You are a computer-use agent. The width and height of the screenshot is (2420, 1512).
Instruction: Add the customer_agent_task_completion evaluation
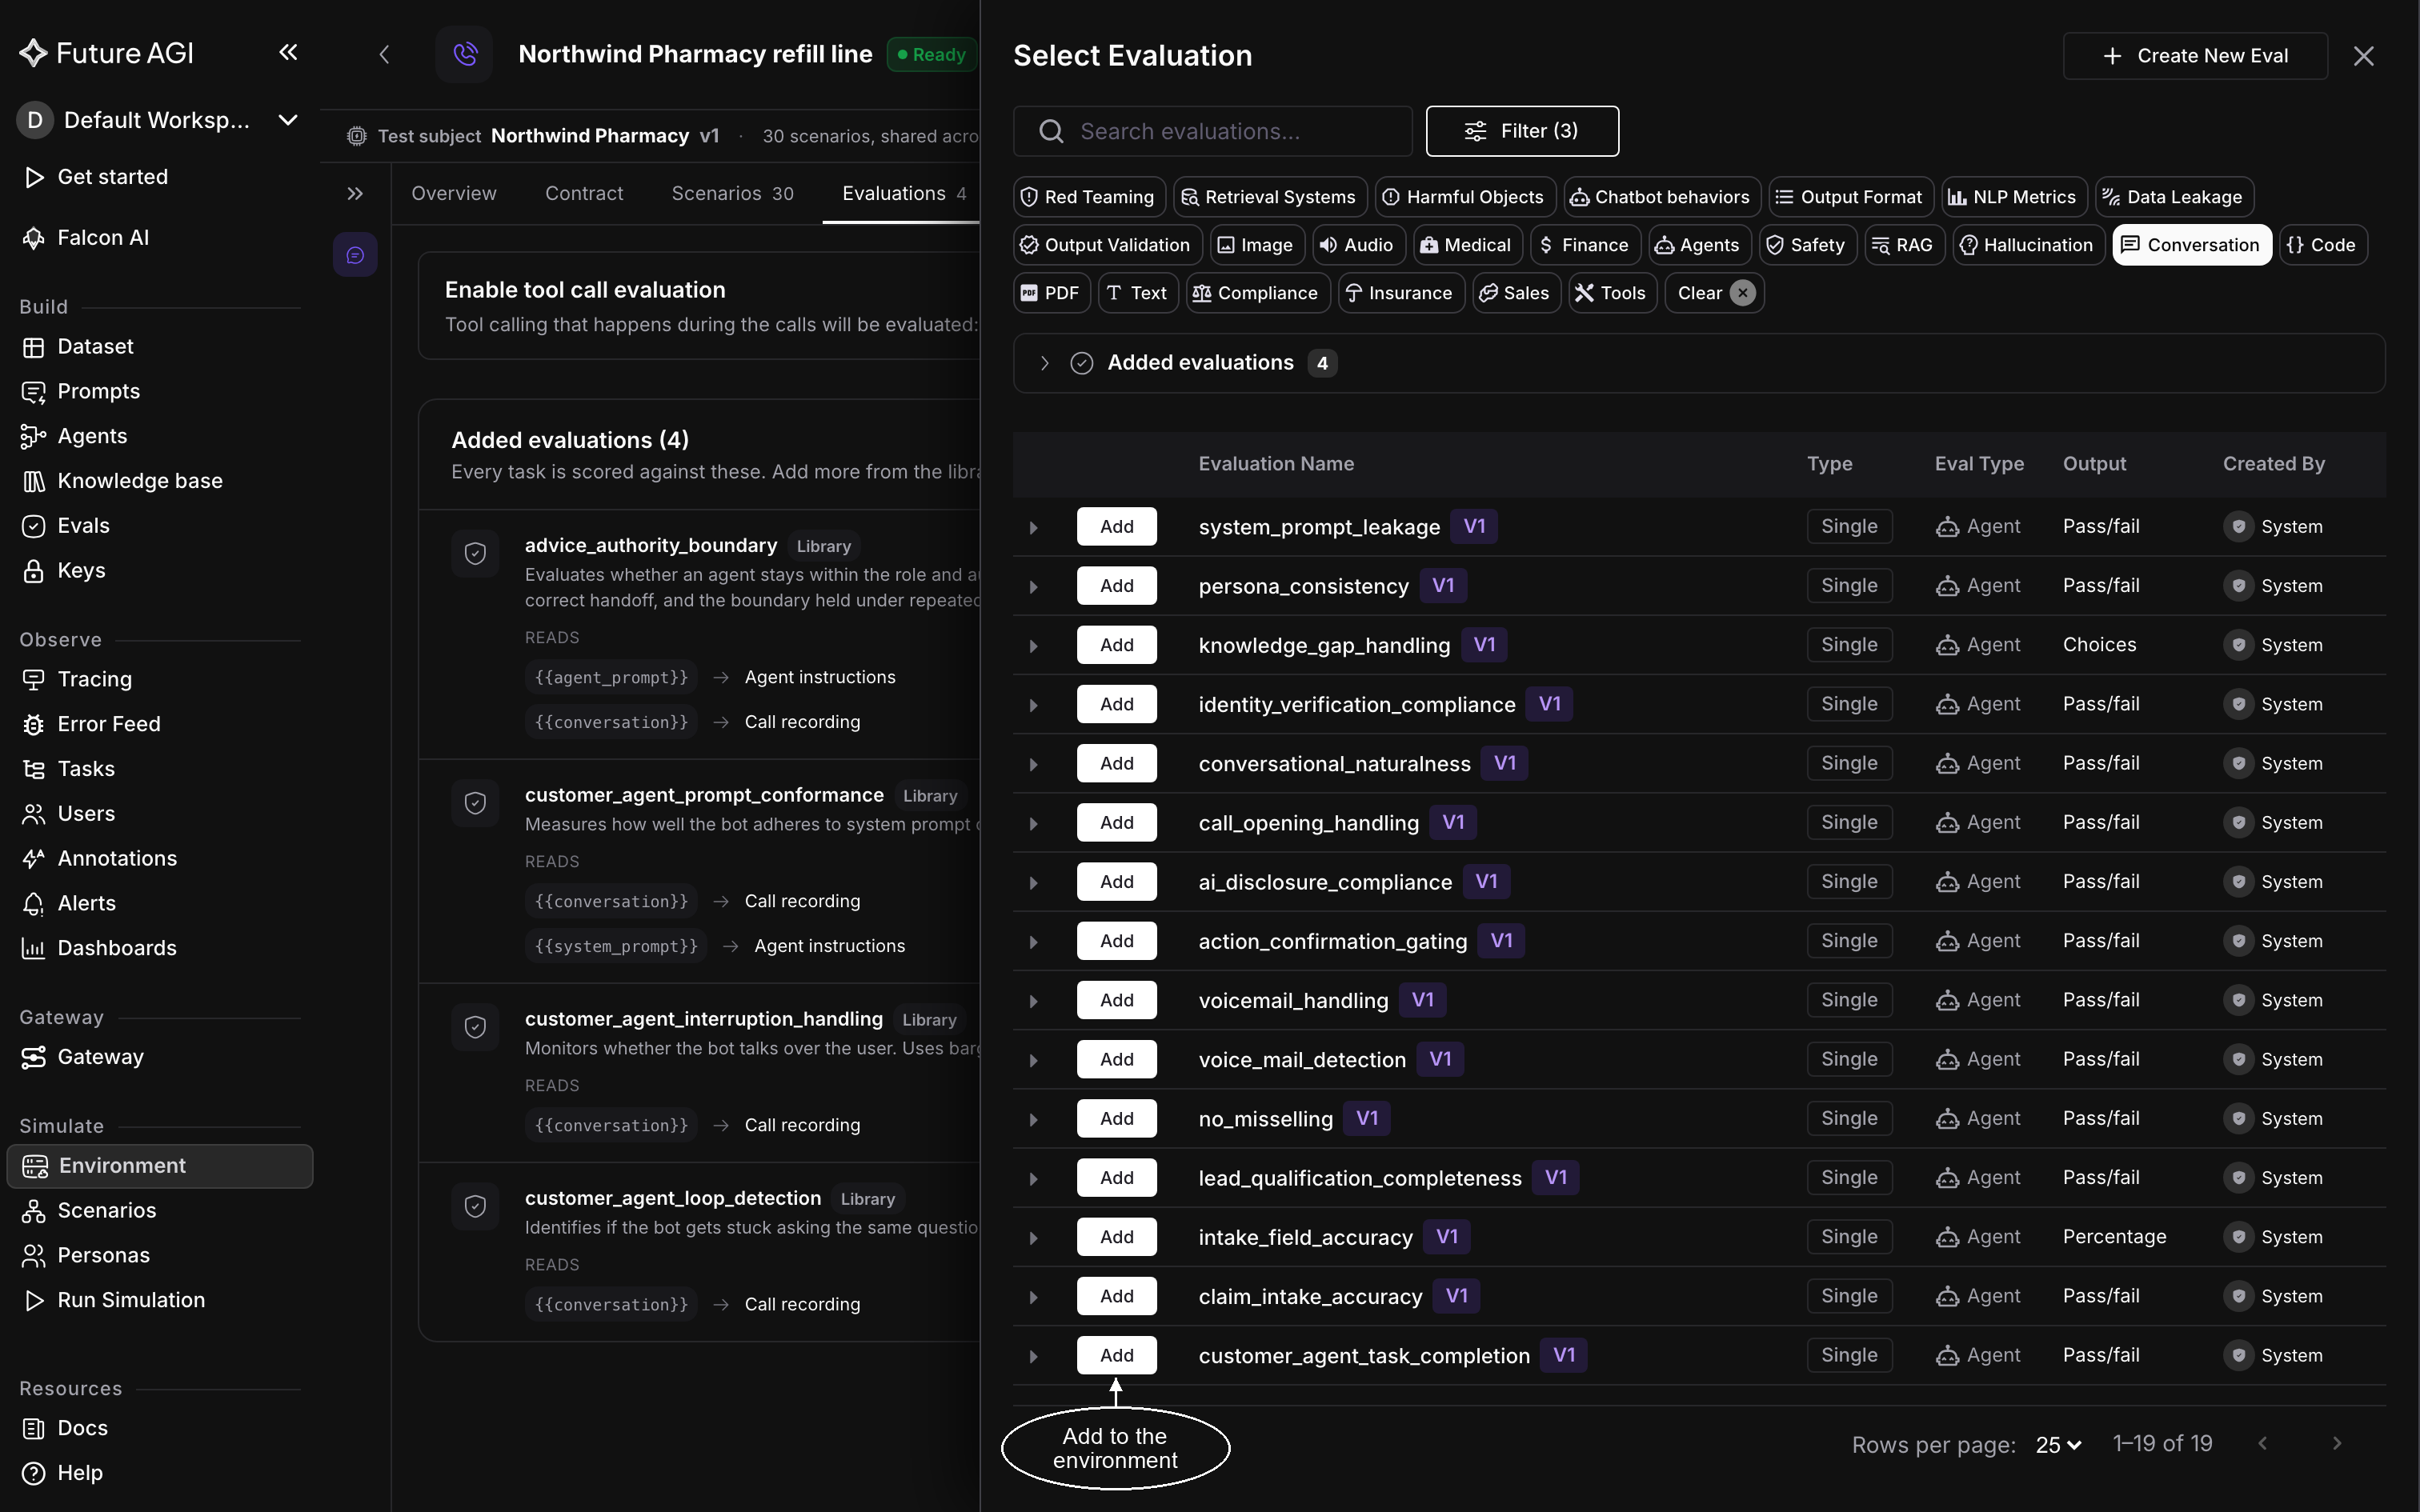pyautogui.click(x=1116, y=1356)
